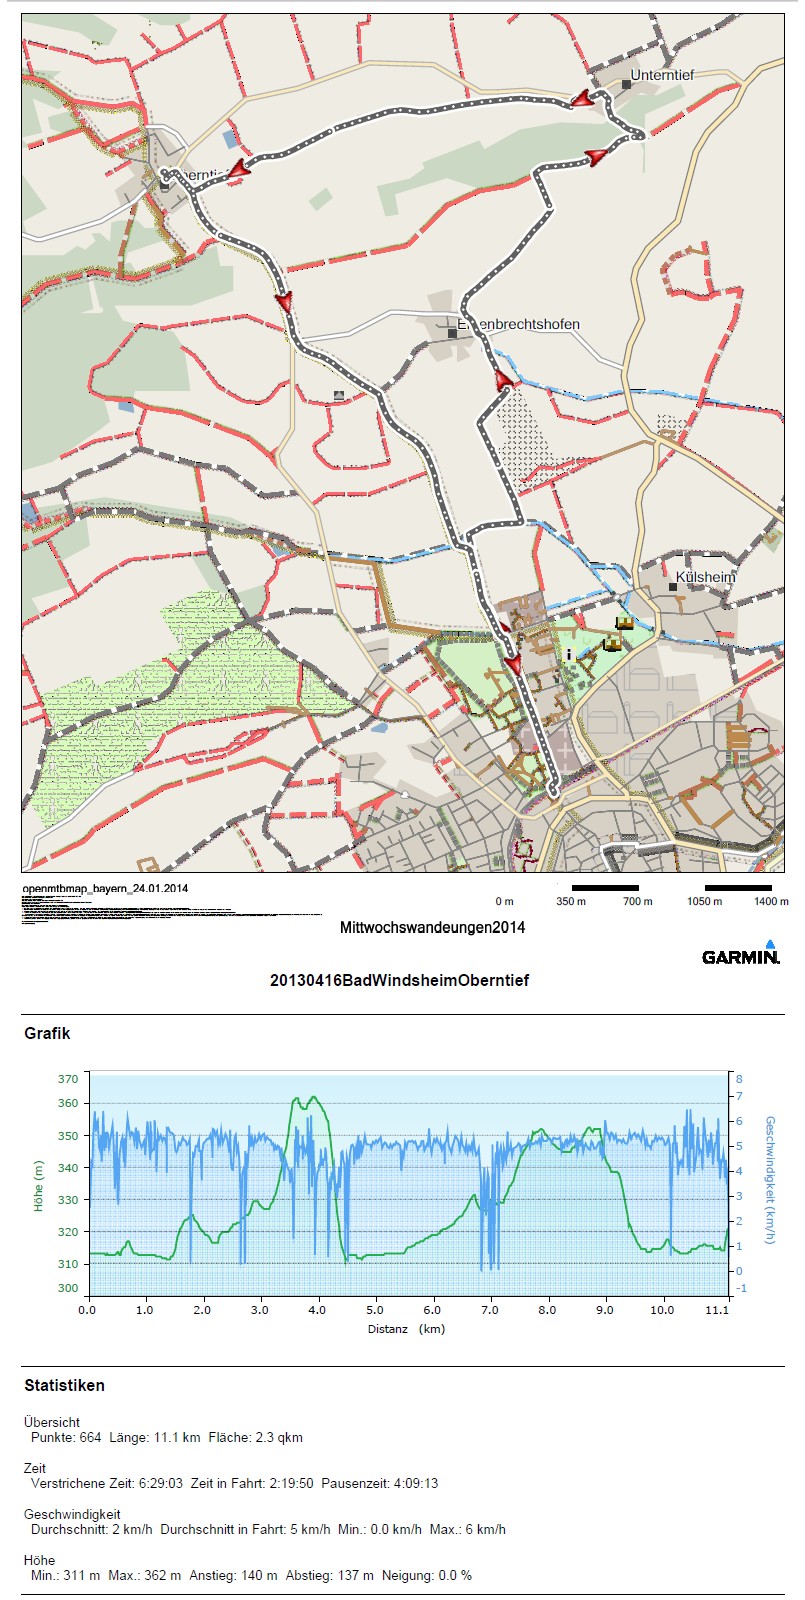Click the 700 m mark on scale bar
Screen dimensions: 805x1600
pyautogui.click(x=637, y=901)
